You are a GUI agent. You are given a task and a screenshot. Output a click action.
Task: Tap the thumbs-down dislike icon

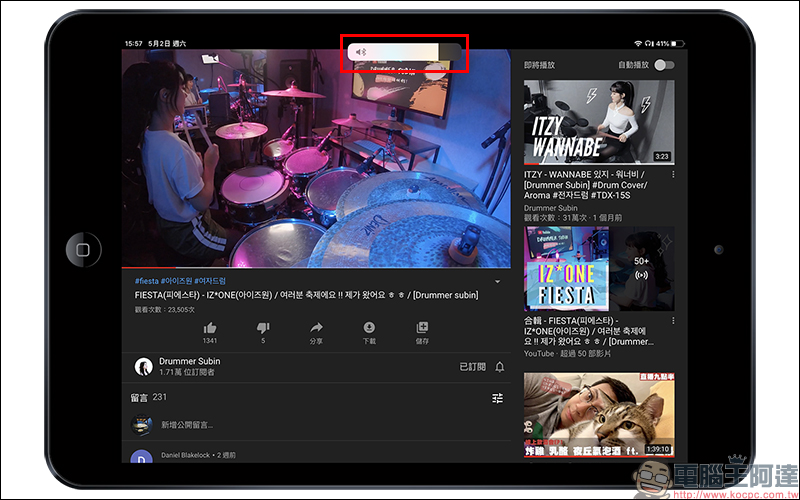tap(263, 328)
